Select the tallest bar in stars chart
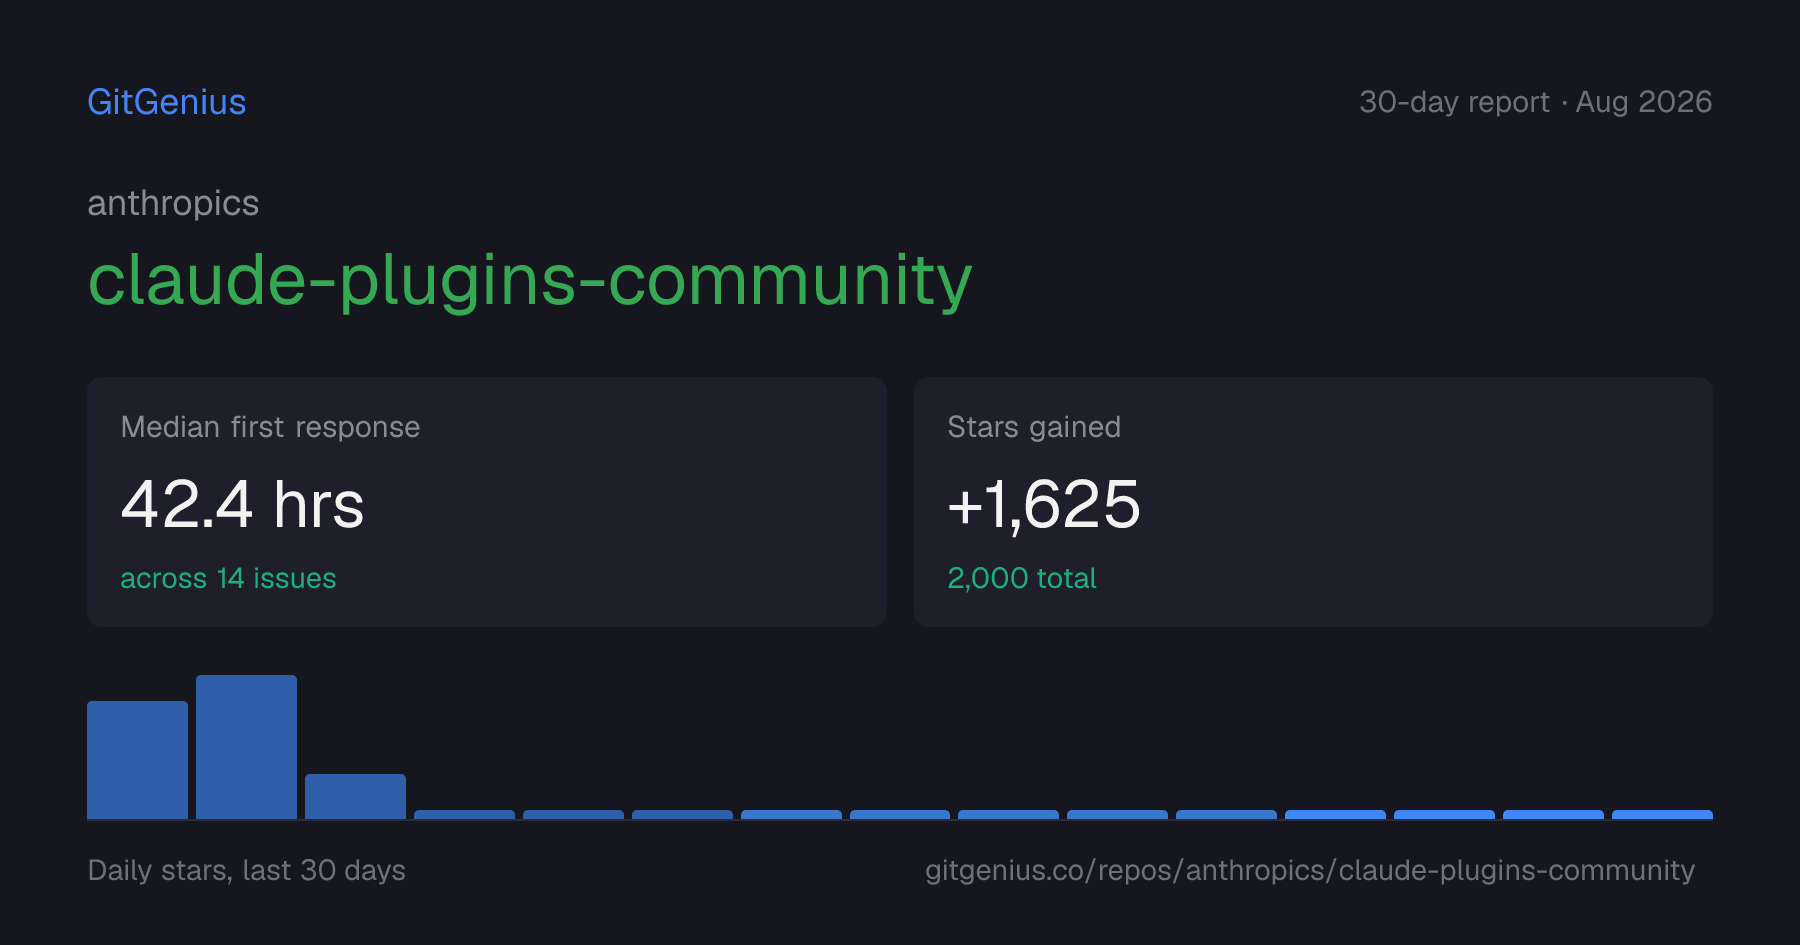1800x945 pixels. (246, 747)
